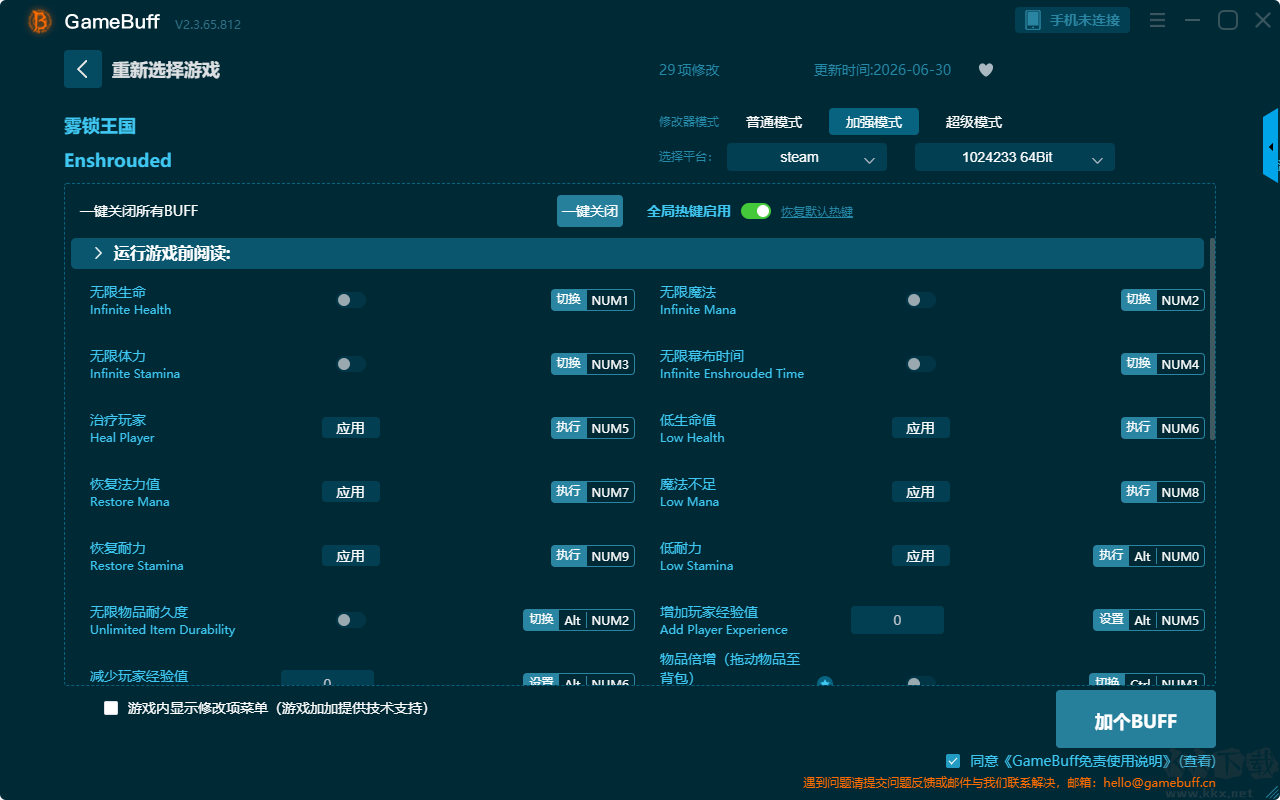Click the info icon beside 物品倍增
Image resolution: width=1280 pixels, height=800 pixels.
825,683
